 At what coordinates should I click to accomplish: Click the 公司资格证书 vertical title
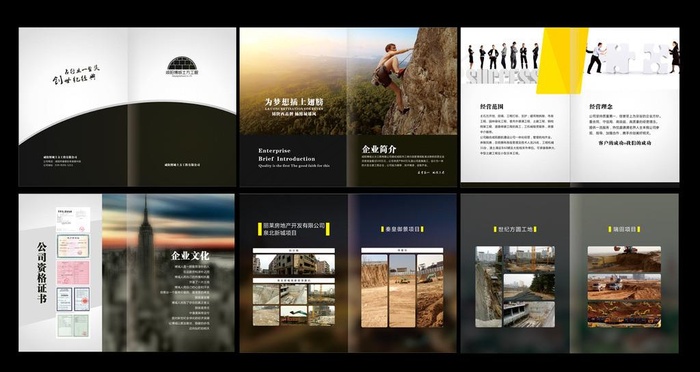click(x=42, y=272)
